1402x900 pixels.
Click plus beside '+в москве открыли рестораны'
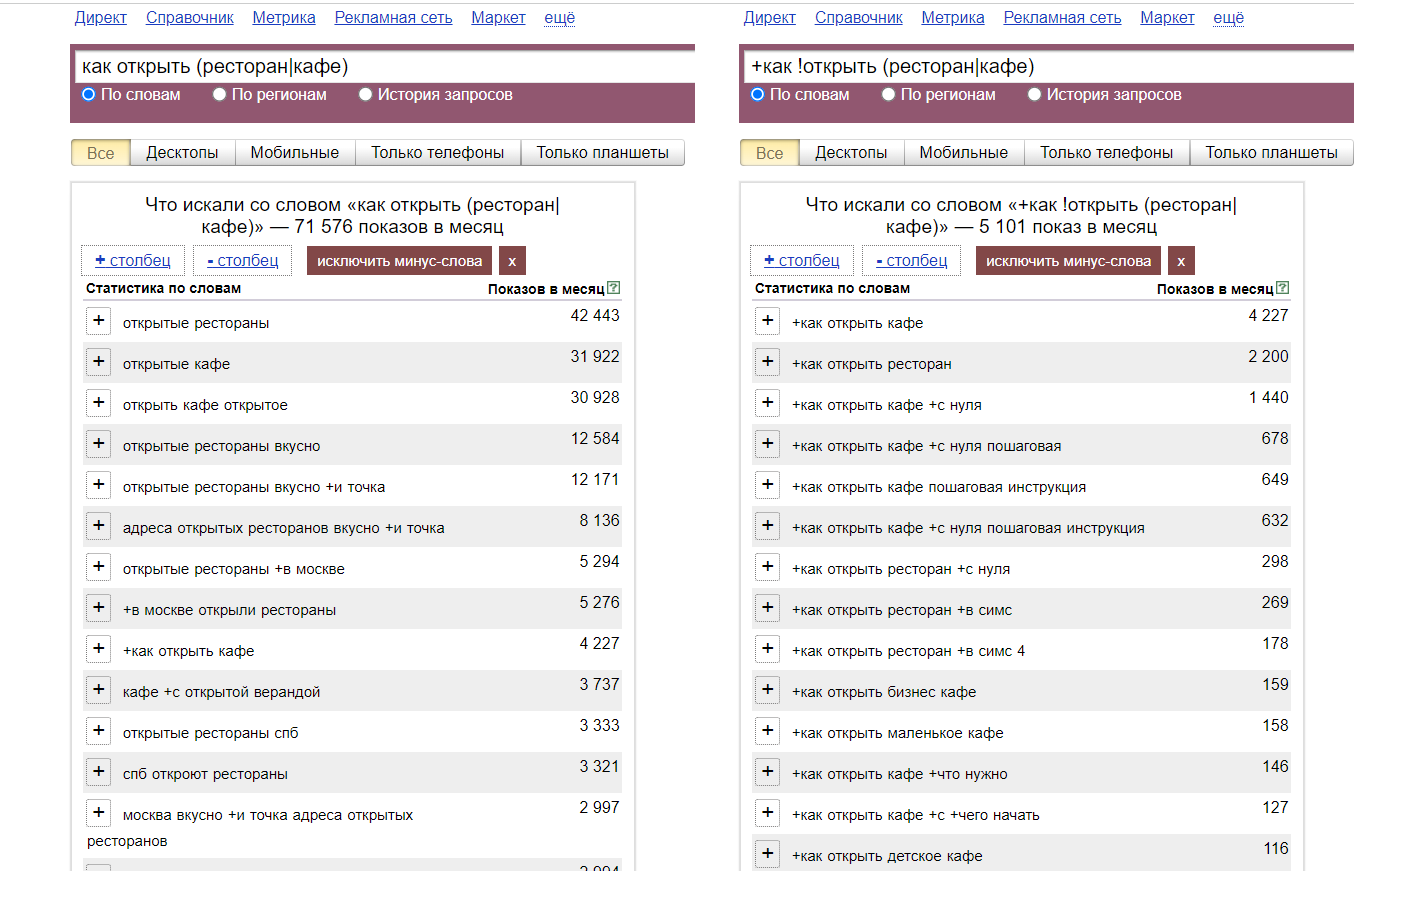[x=98, y=608]
